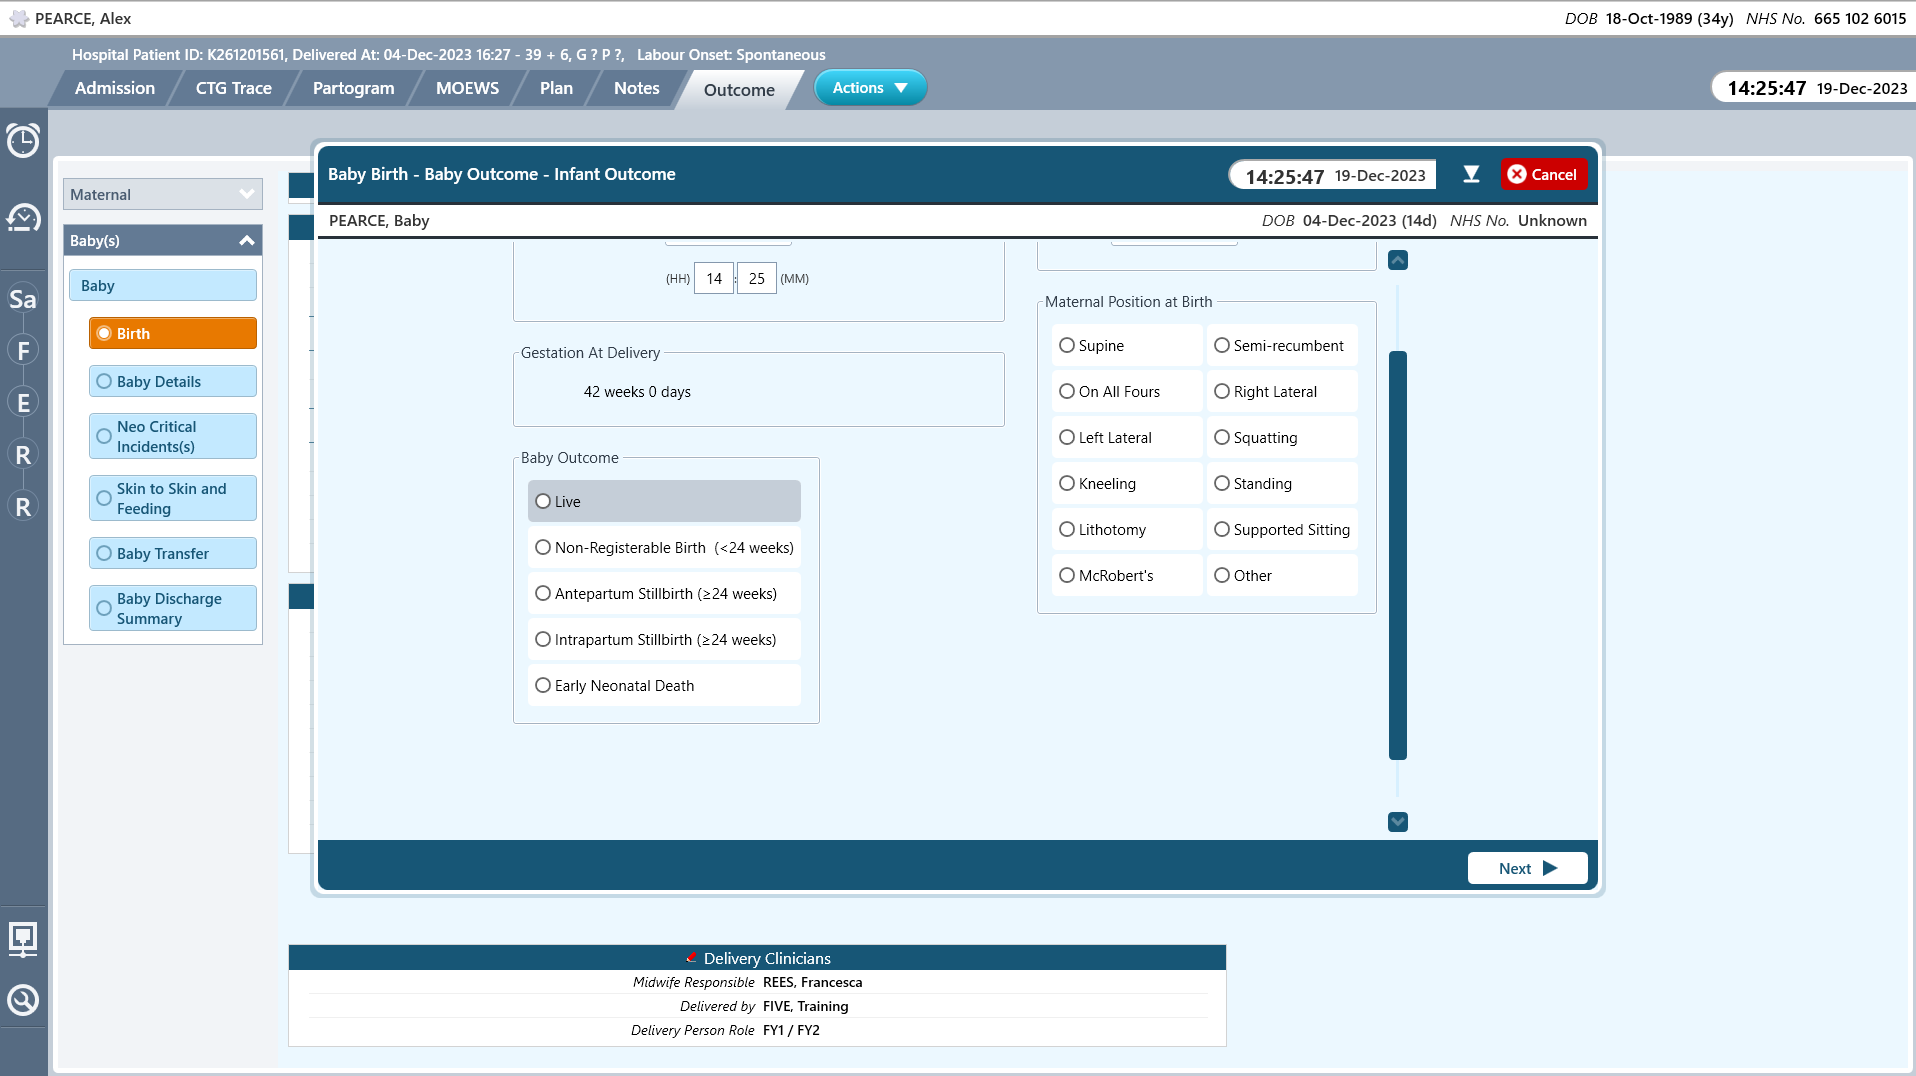Select Early Neonatal Death option

(664, 685)
